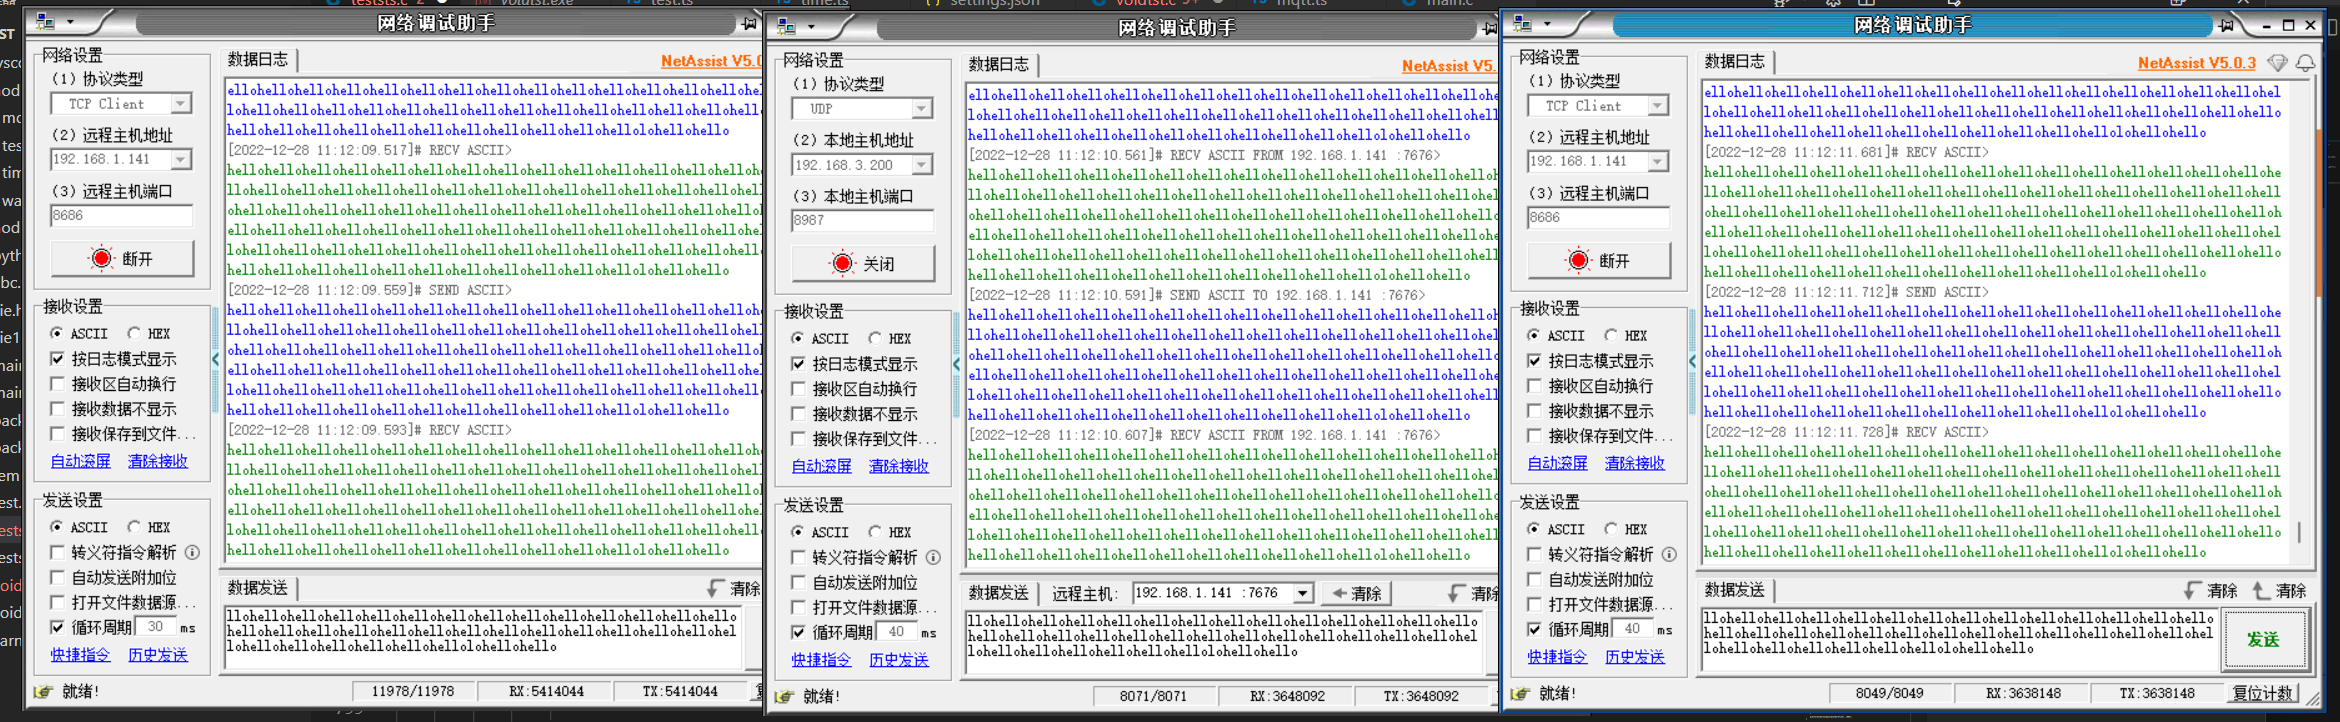
Task: Click the 清除接收 link in the leftmost window
Action: 158,461
